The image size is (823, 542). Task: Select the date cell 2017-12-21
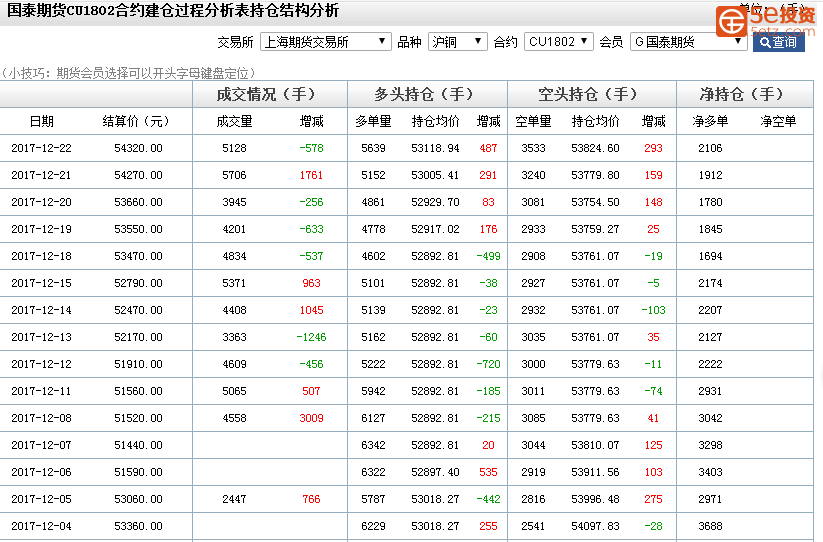41,175
